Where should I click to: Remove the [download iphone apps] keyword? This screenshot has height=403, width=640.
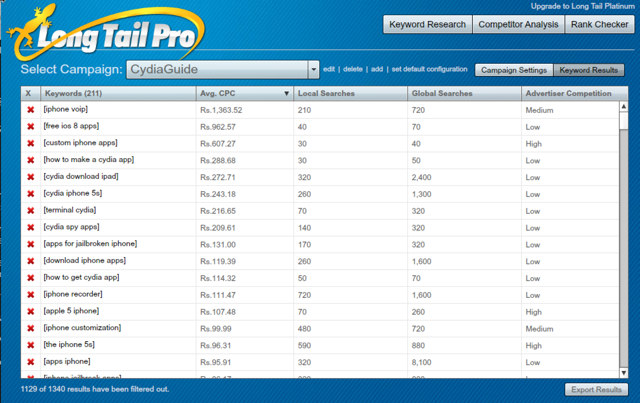click(x=31, y=261)
